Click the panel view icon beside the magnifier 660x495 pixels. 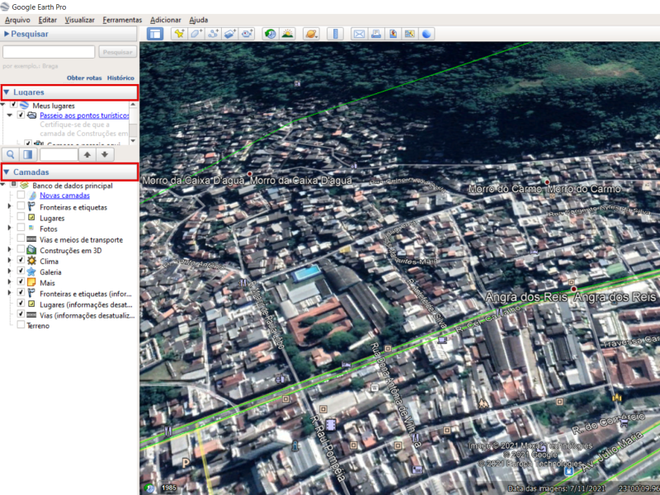click(x=28, y=154)
